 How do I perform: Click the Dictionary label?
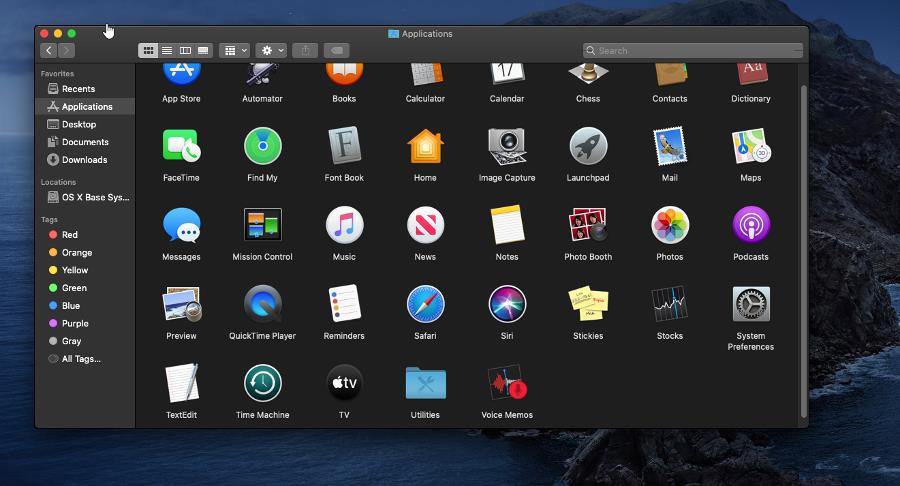[751, 99]
